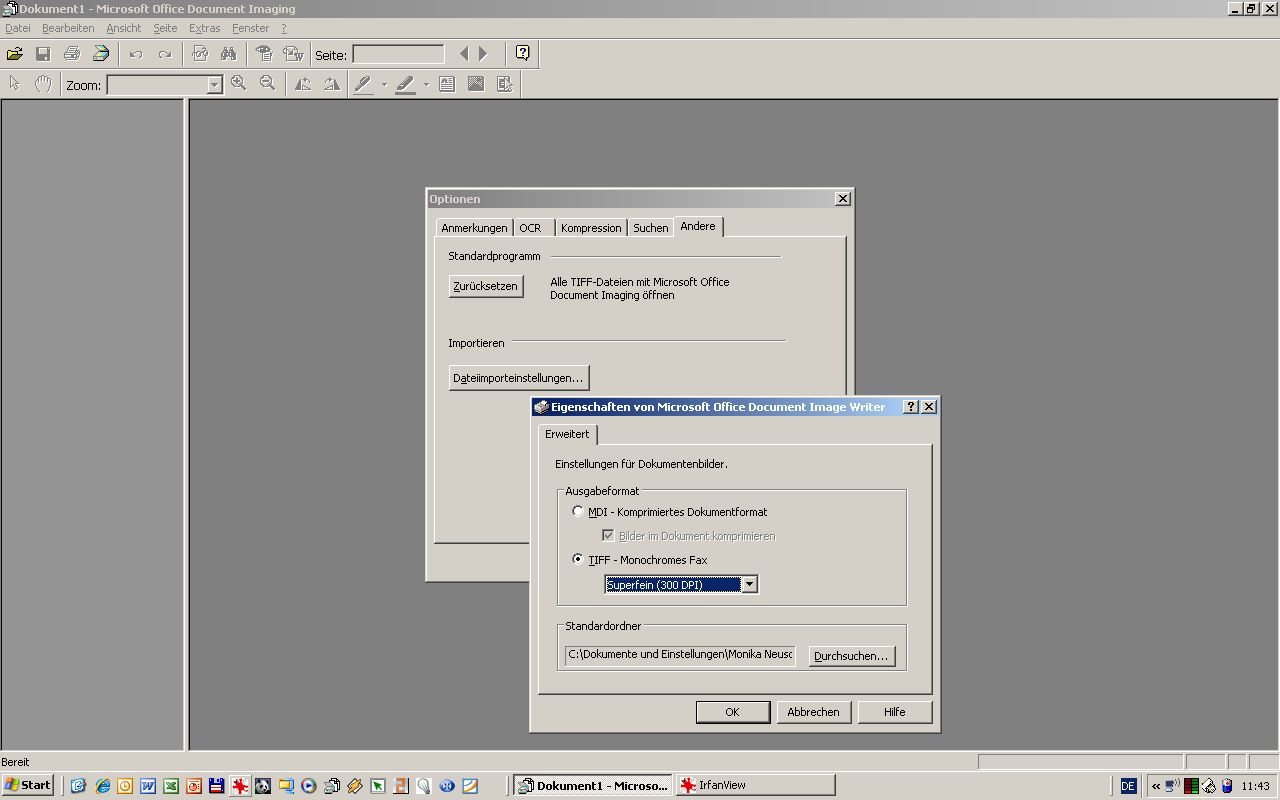Open the Fenster menu
Image resolution: width=1280 pixels, height=800 pixels.
[250, 28]
